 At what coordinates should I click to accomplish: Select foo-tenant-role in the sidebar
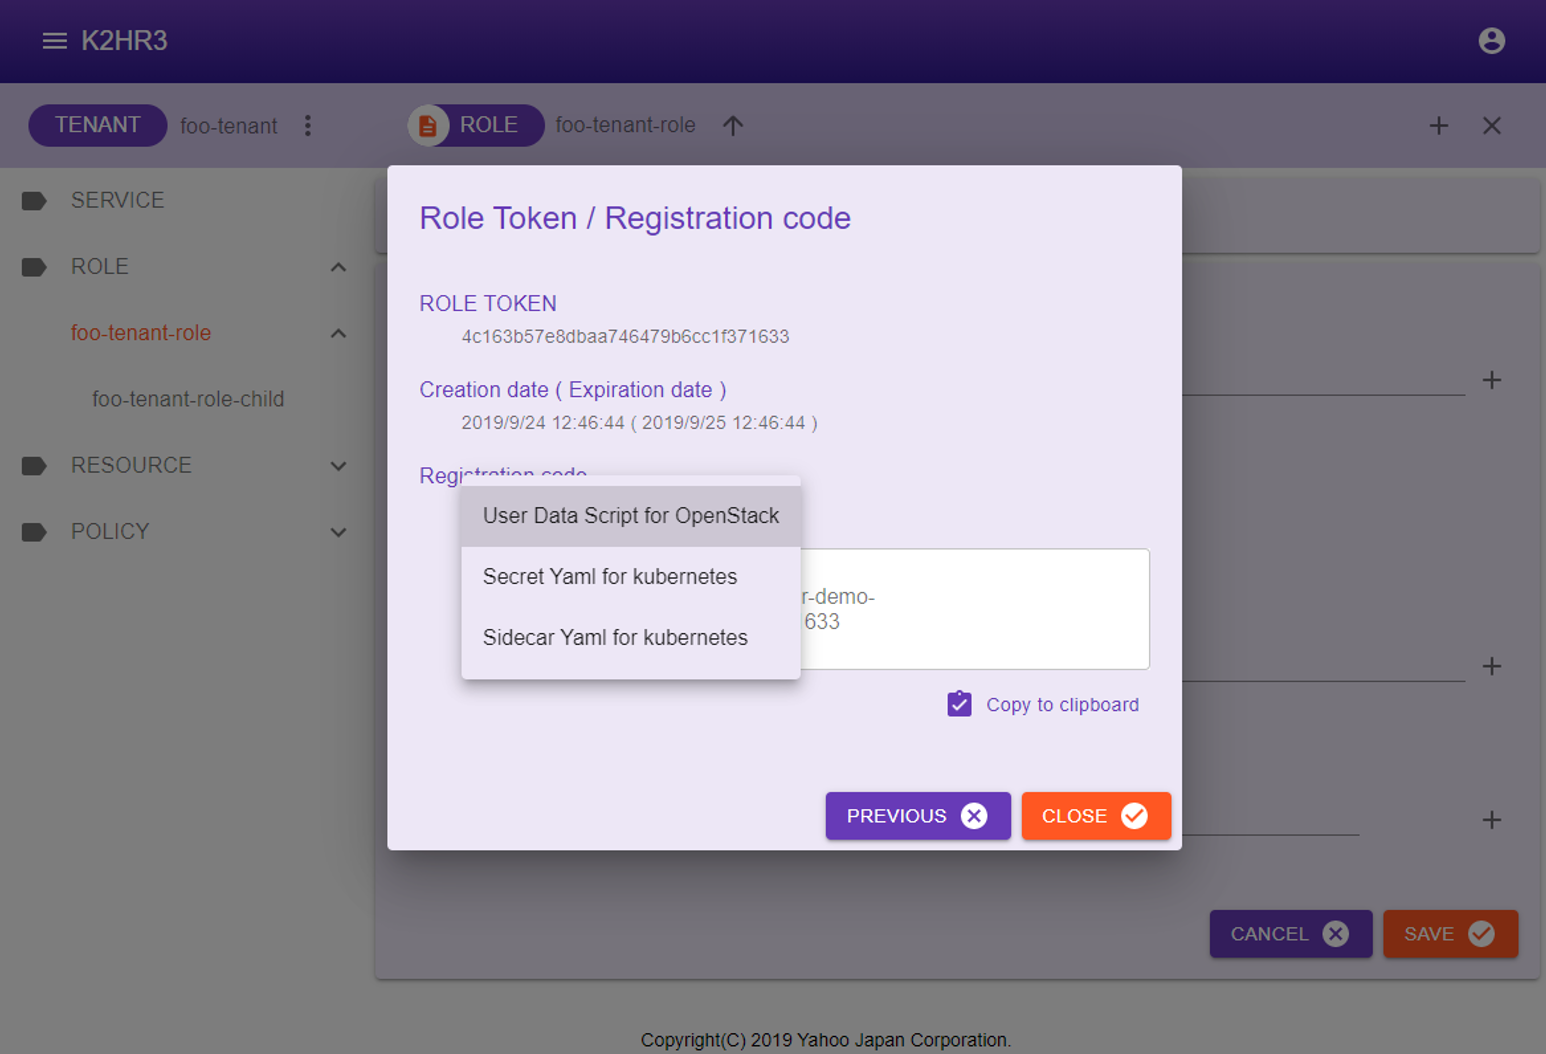pyautogui.click(x=141, y=333)
